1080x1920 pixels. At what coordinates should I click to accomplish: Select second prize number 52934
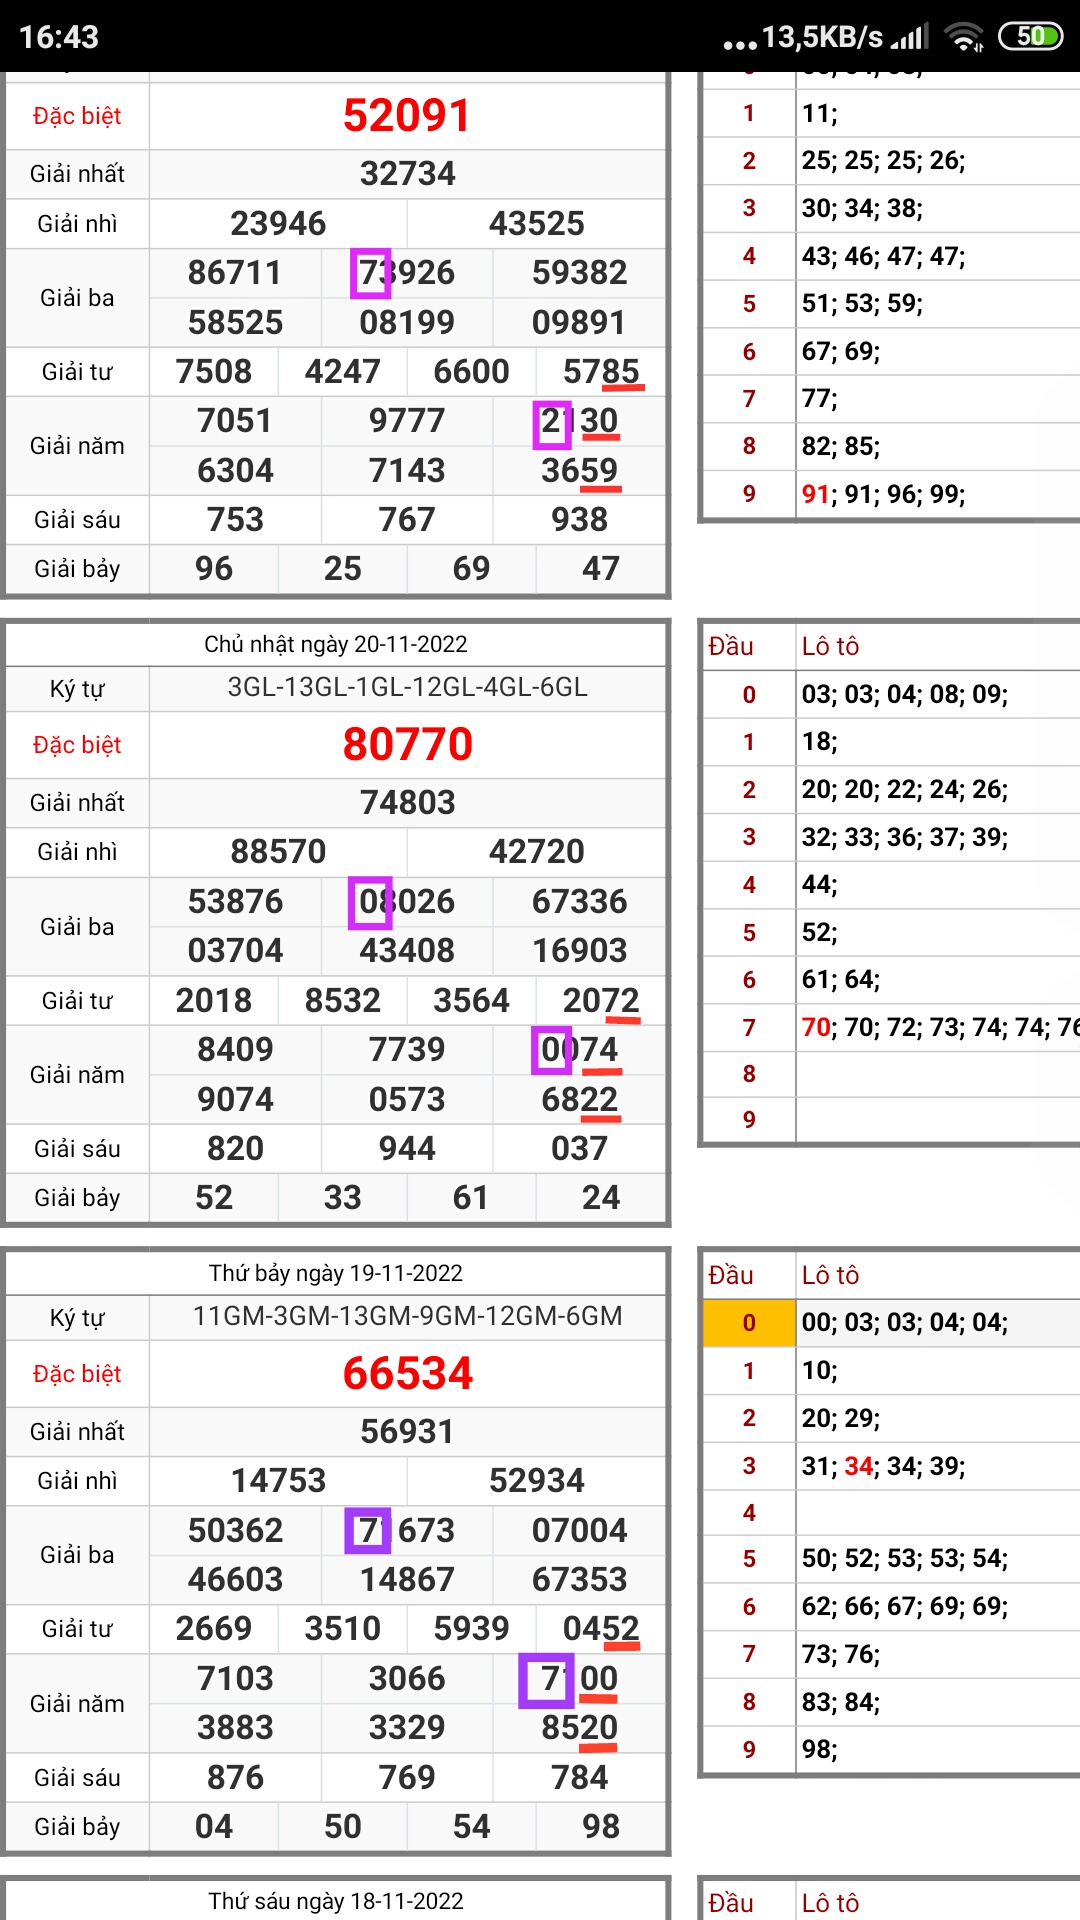[536, 1481]
